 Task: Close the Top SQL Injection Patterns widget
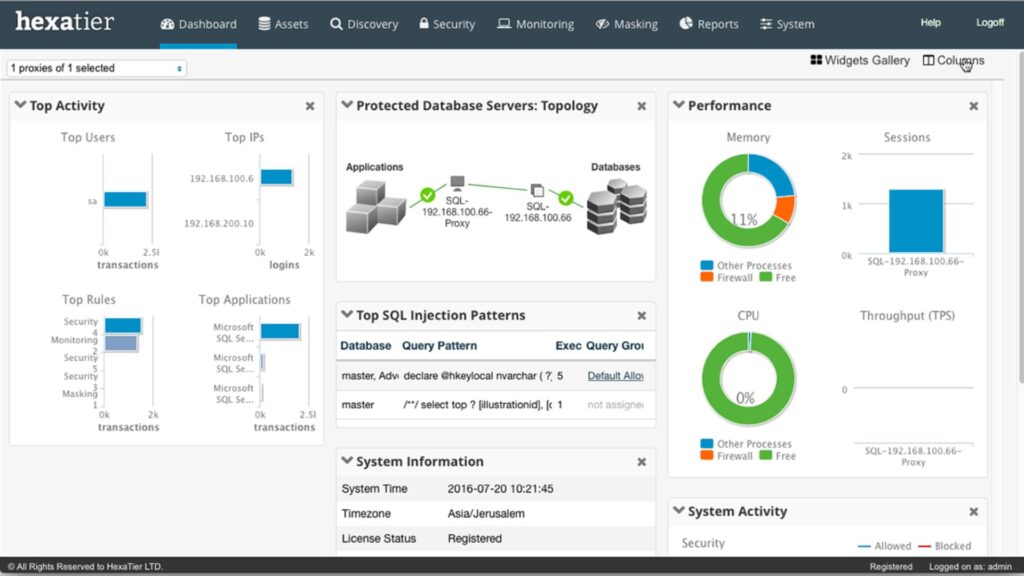click(x=641, y=315)
